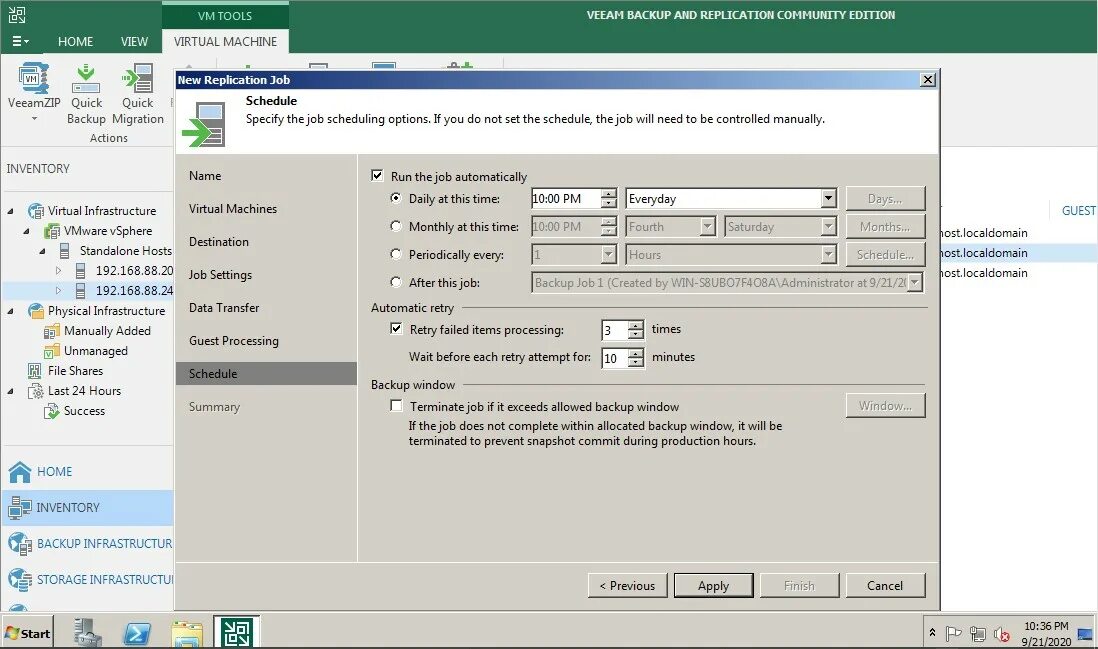This screenshot has height=649, width=1098.
Task: Open Server Manager from the taskbar
Action: [x=87, y=632]
